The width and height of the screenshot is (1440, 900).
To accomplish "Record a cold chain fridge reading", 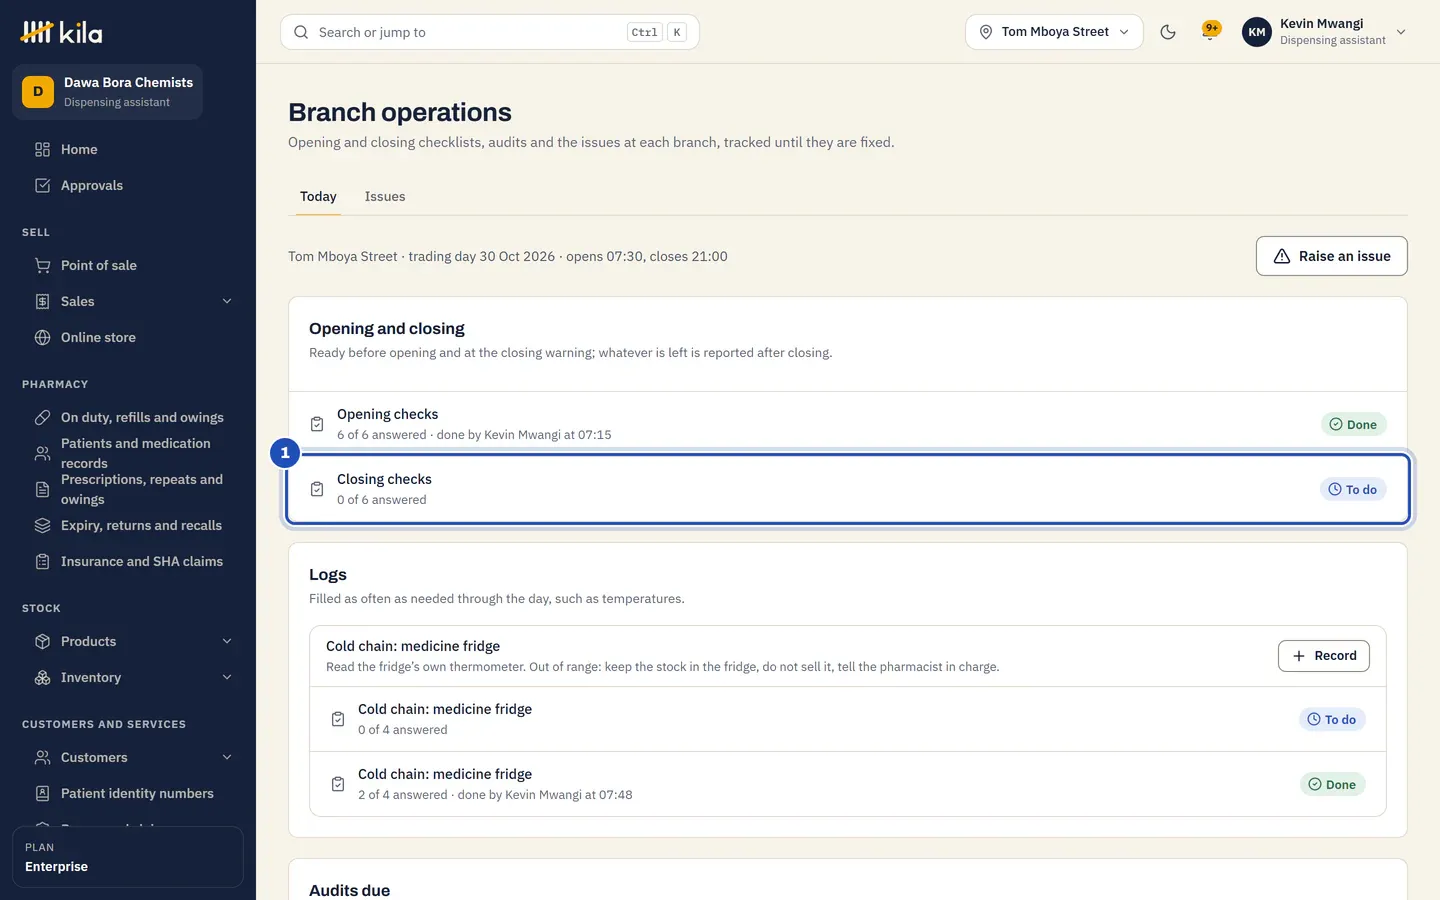I will (x=1324, y=656).
